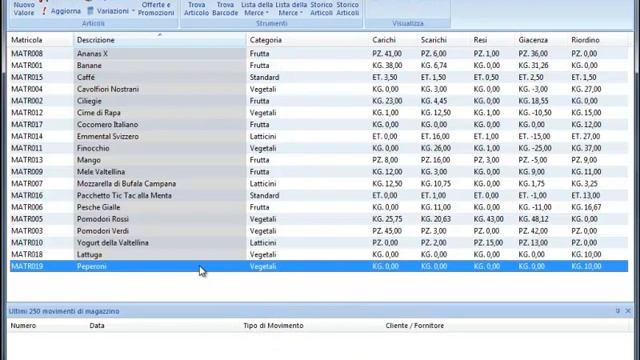The height and width of the screenshot is (360, 640).
Task: Select Cavolfiori Nostrani article
Action: click(x=108, y=89)
